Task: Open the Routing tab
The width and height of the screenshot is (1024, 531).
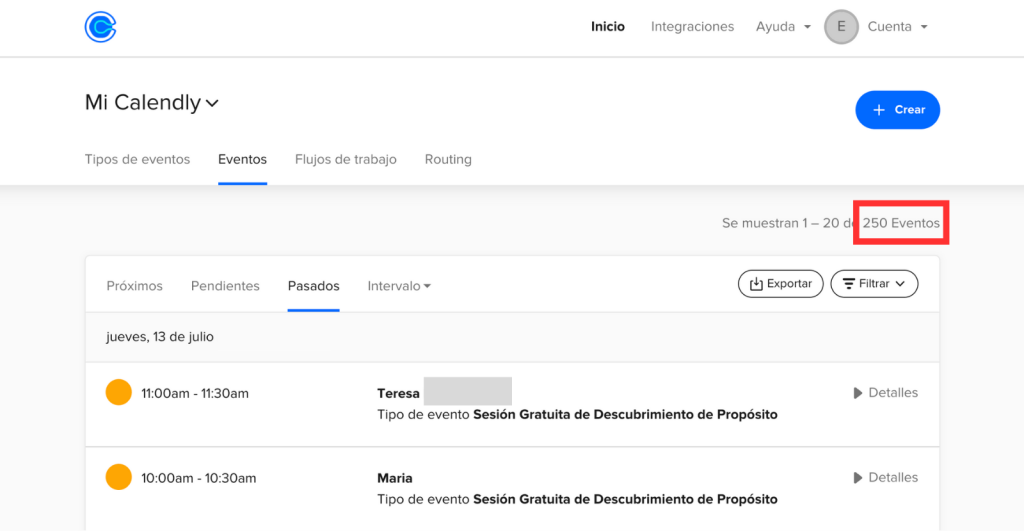Action: pos(448,159)
